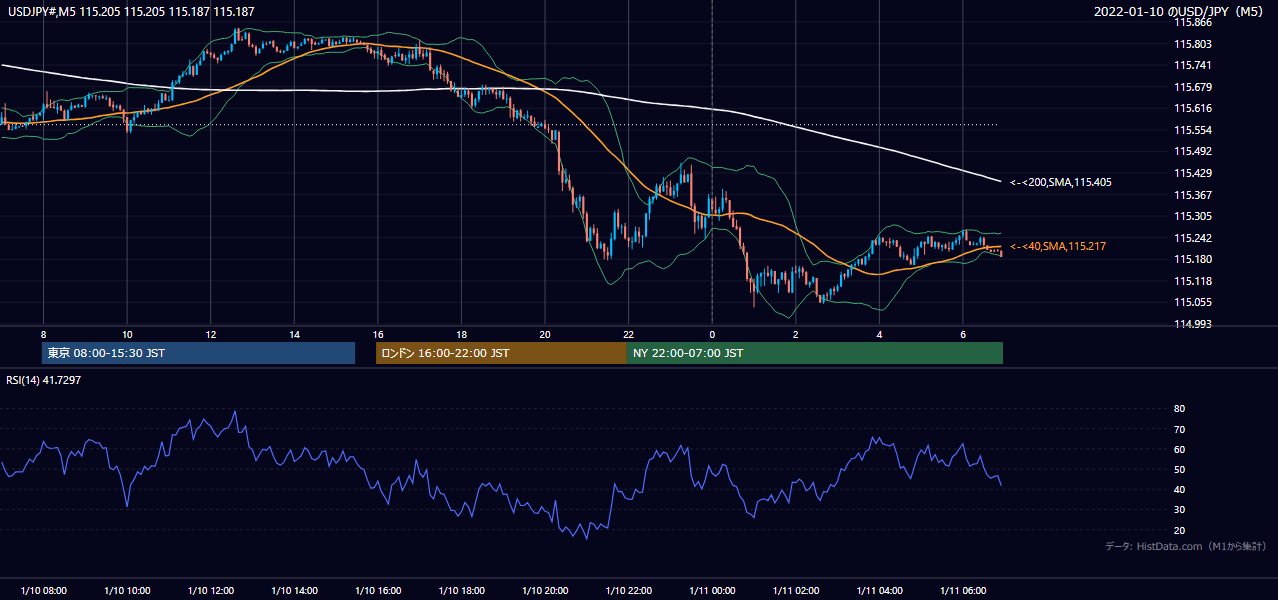This screenshot has width=1278, height=600.
Task: Click the 1/10 22:00 bottom time label
Action: coord(628,591)
